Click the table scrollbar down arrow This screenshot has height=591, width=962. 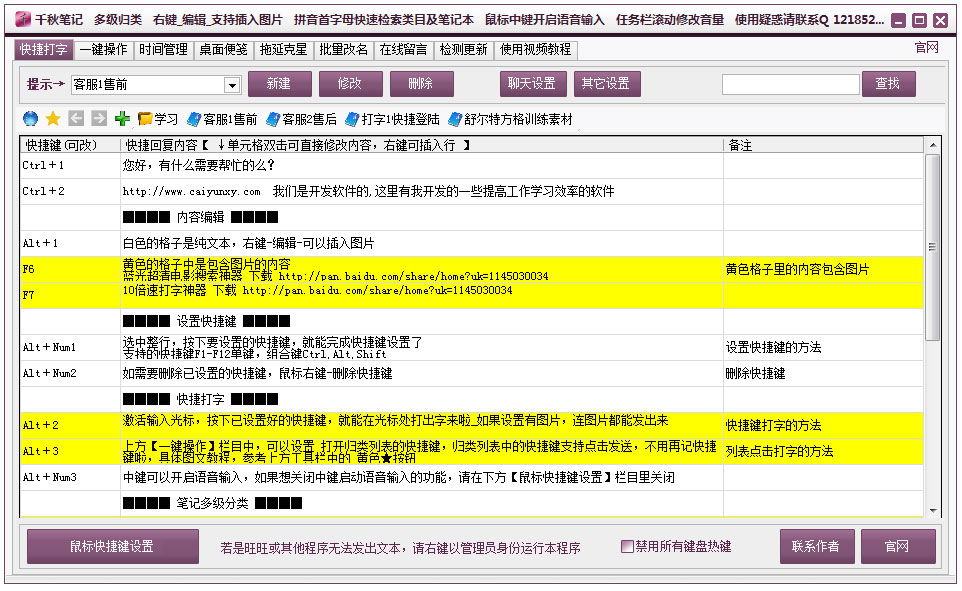click(x=933, y=511)
